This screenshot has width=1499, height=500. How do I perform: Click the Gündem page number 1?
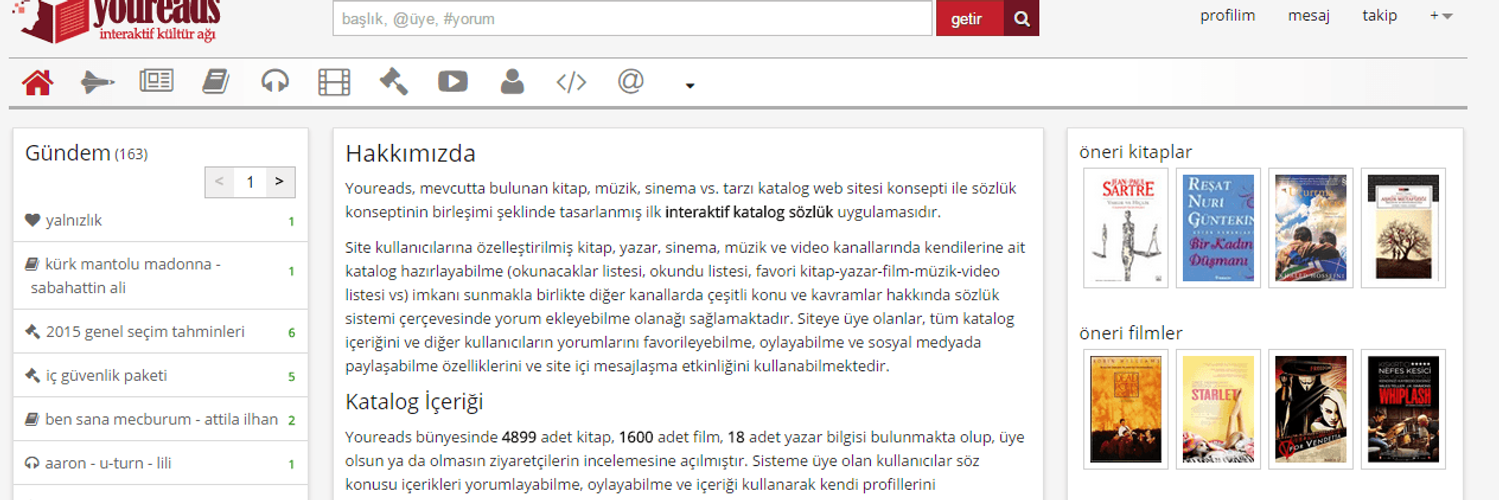250,182
